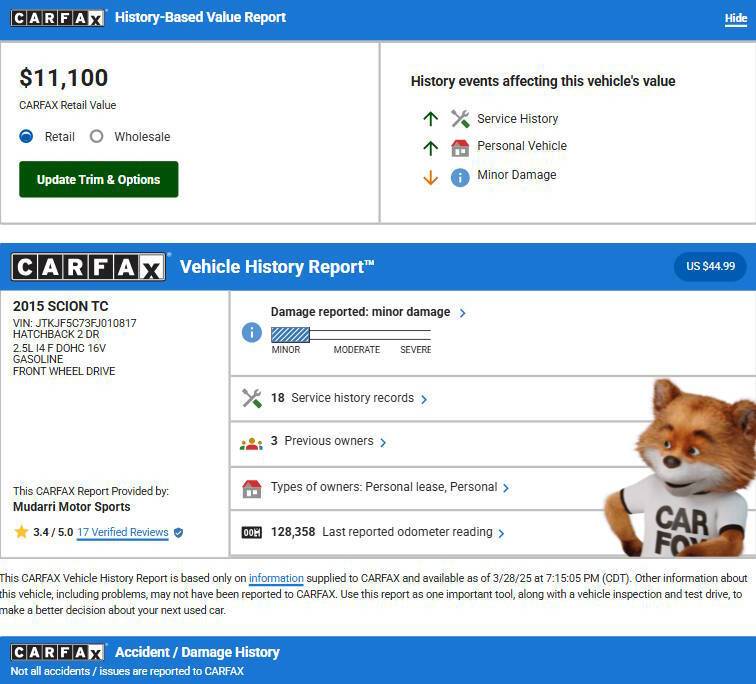Click the Damage reported: minor damage heading
Viewport: 756px width, 684px height.
tap(360, 312)
